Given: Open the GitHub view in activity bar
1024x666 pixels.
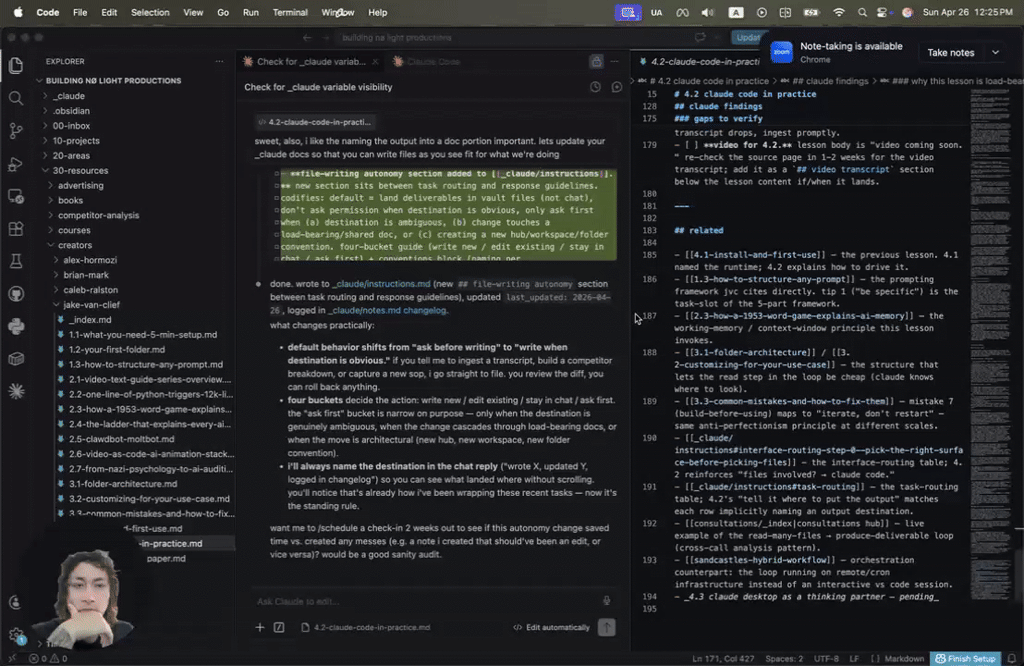Looking at the screenshot, I should click(16, 294).
